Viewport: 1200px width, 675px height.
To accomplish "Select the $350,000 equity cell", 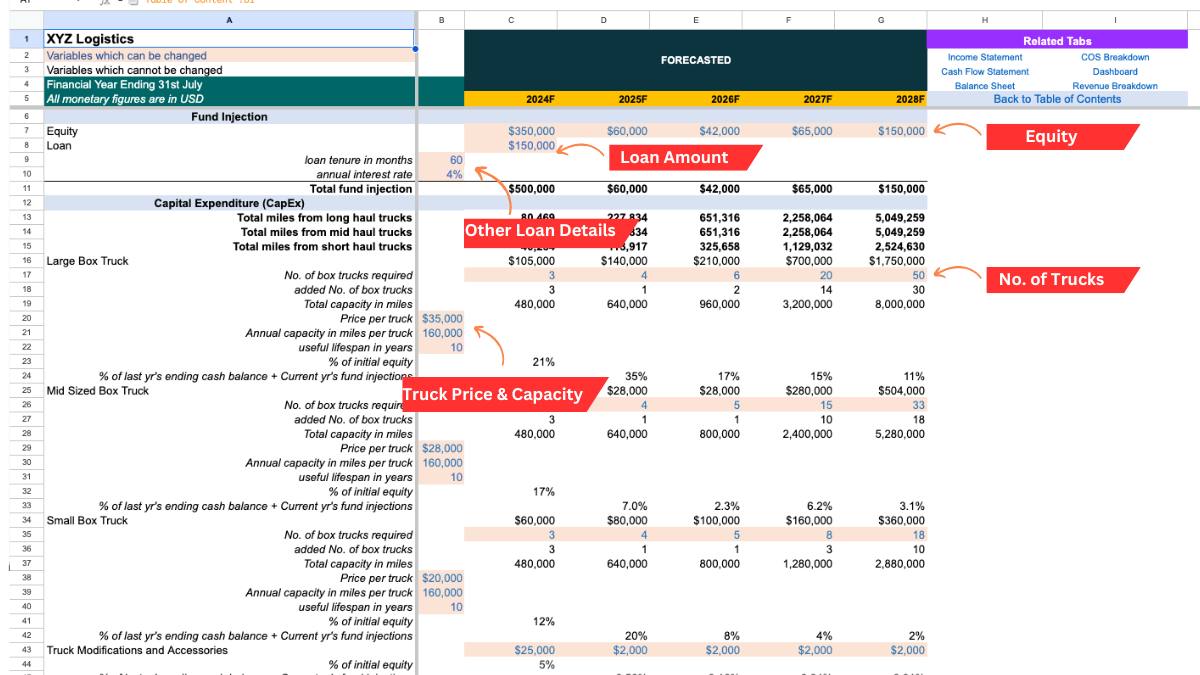I will tap(511, 131).
